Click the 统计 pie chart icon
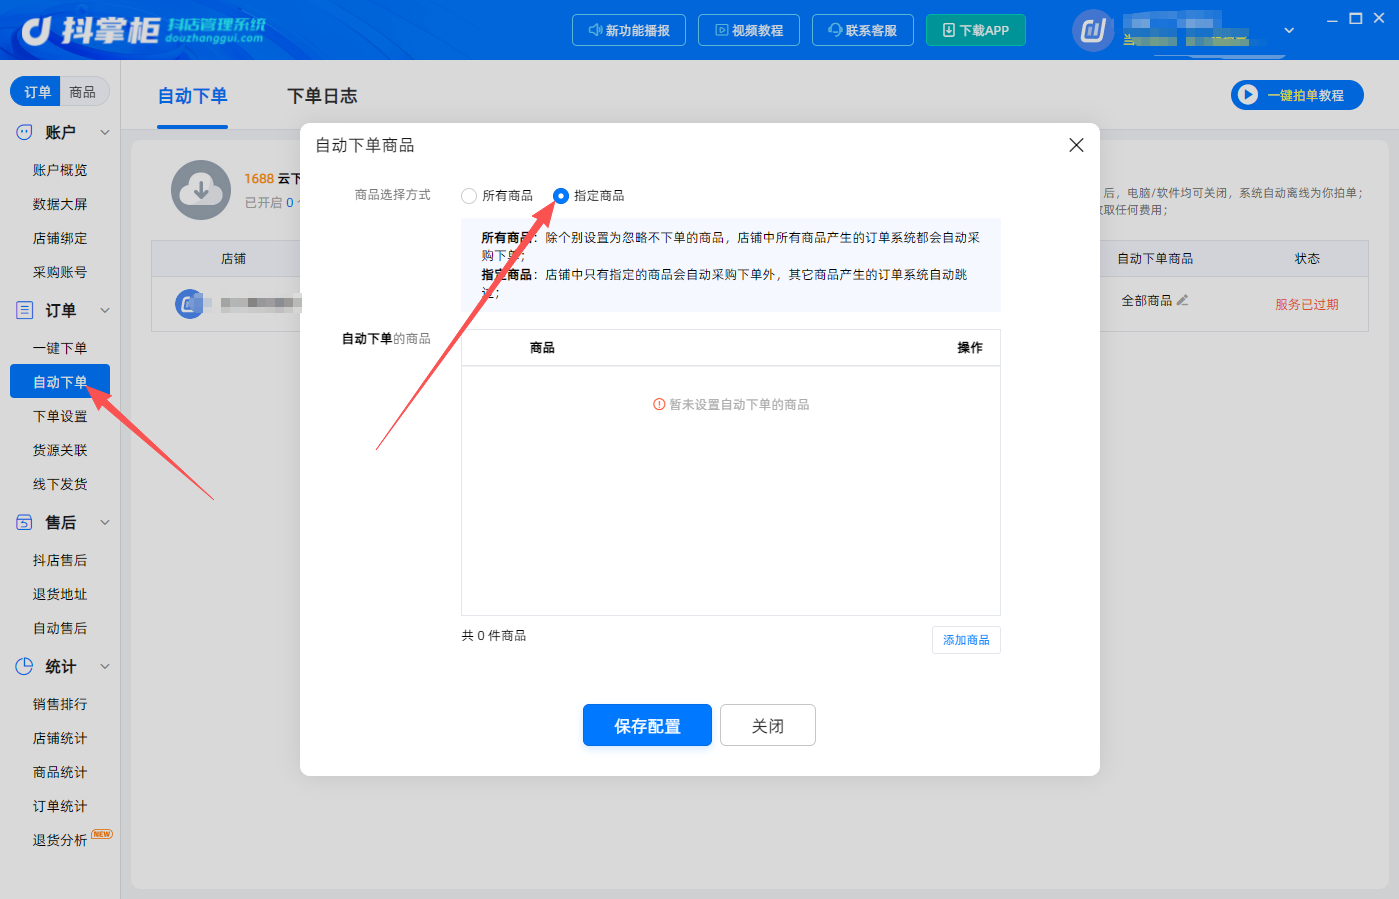Viewport: 1399px width, 899px height. point(24,666)
